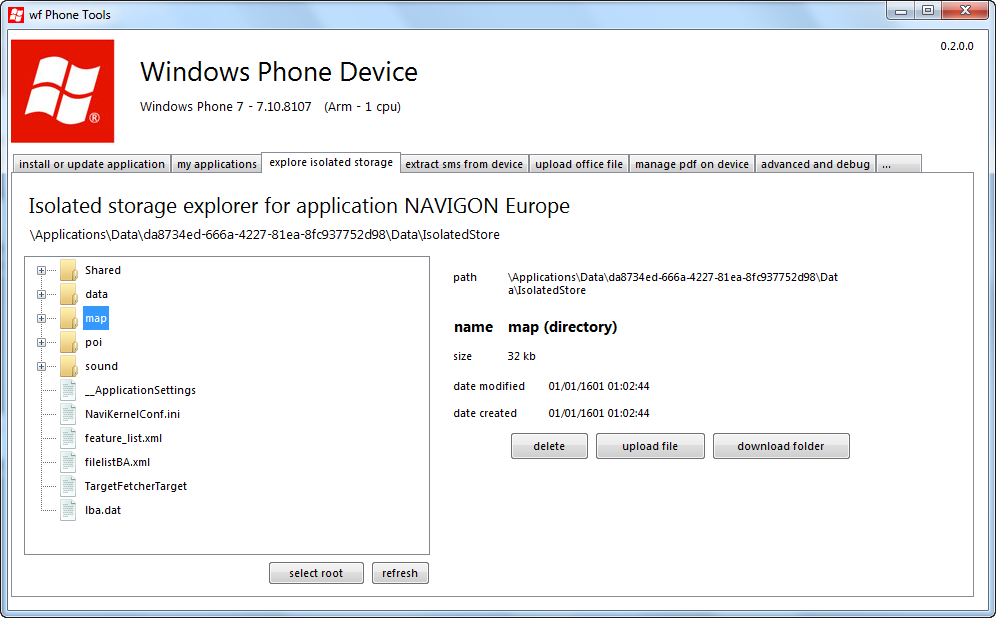Open the install or update application tab
The width and height of the screenshot is (996, 618).
tap(91, 164)
